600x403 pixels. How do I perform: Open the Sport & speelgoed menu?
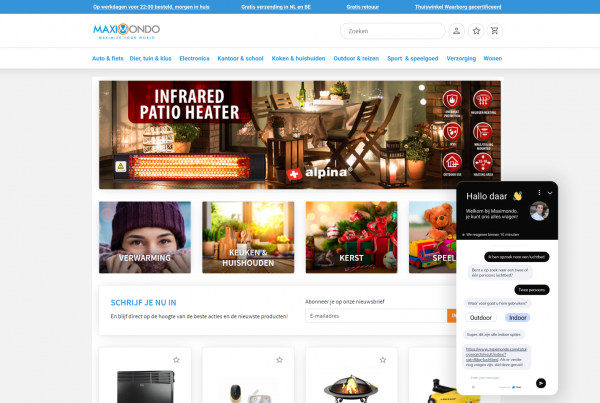pyautogui.click(x=412, y=59)
